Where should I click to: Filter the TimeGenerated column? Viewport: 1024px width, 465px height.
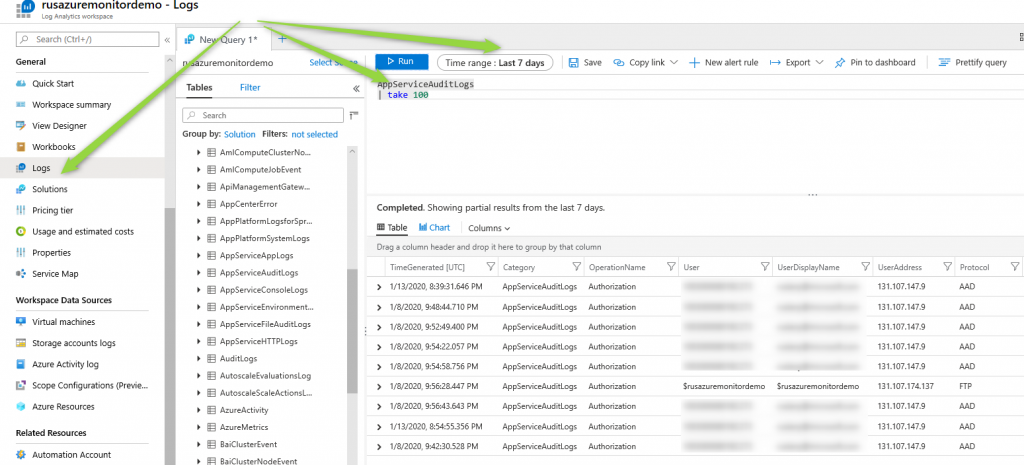coord(490,267)
